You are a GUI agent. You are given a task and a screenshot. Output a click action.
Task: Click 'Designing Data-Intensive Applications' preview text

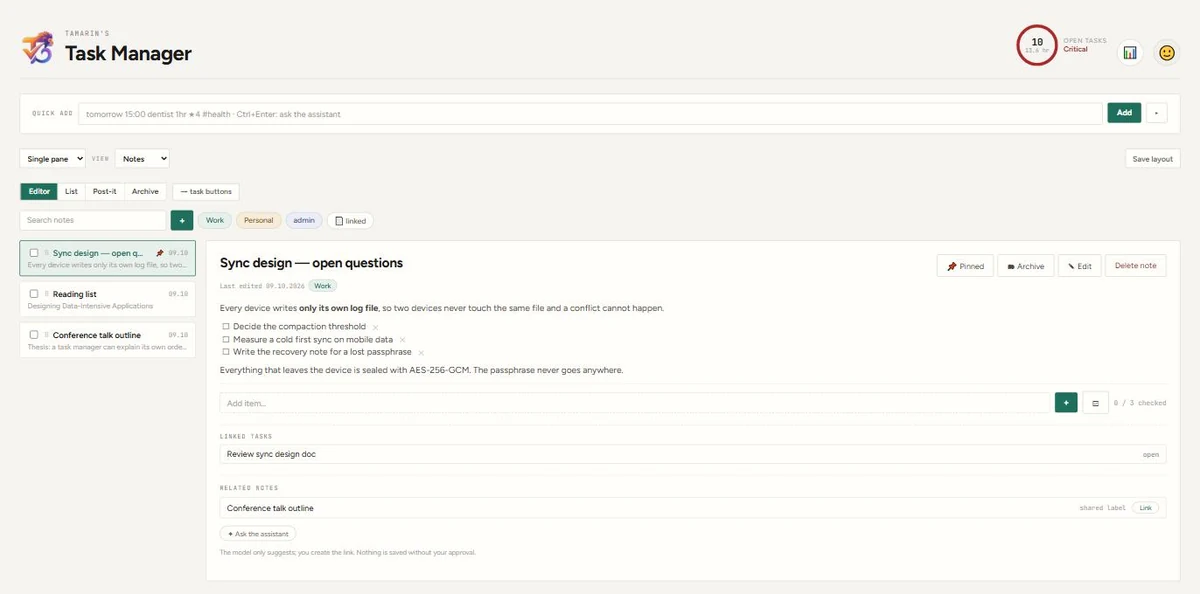tap(90, 306)
